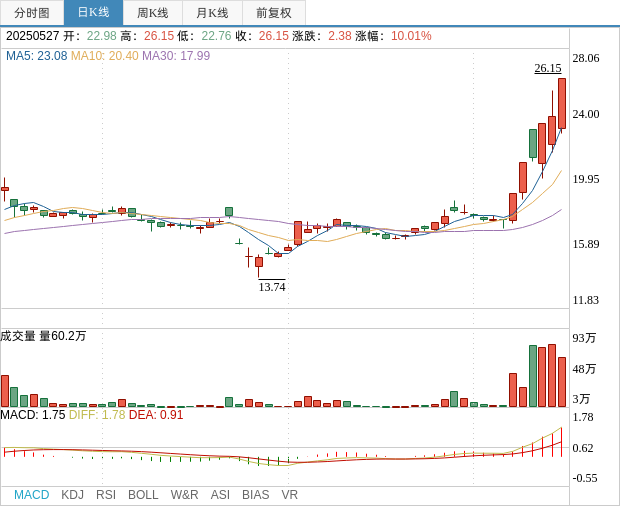Click the 48万 volume axis label
Screen dimensions: 620x506
584,369
